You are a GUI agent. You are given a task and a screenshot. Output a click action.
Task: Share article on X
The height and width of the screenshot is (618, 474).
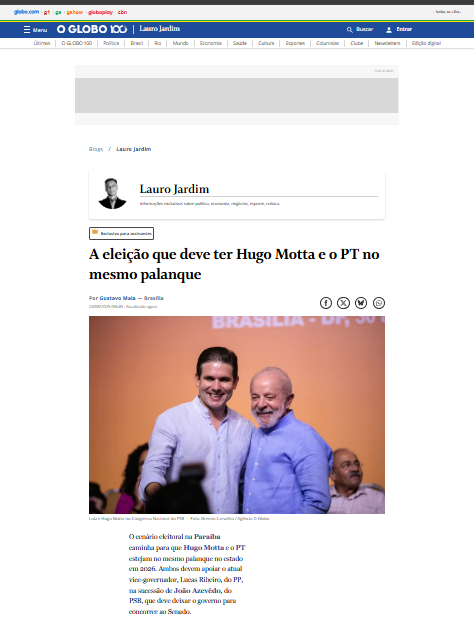(x=344, y=303)
